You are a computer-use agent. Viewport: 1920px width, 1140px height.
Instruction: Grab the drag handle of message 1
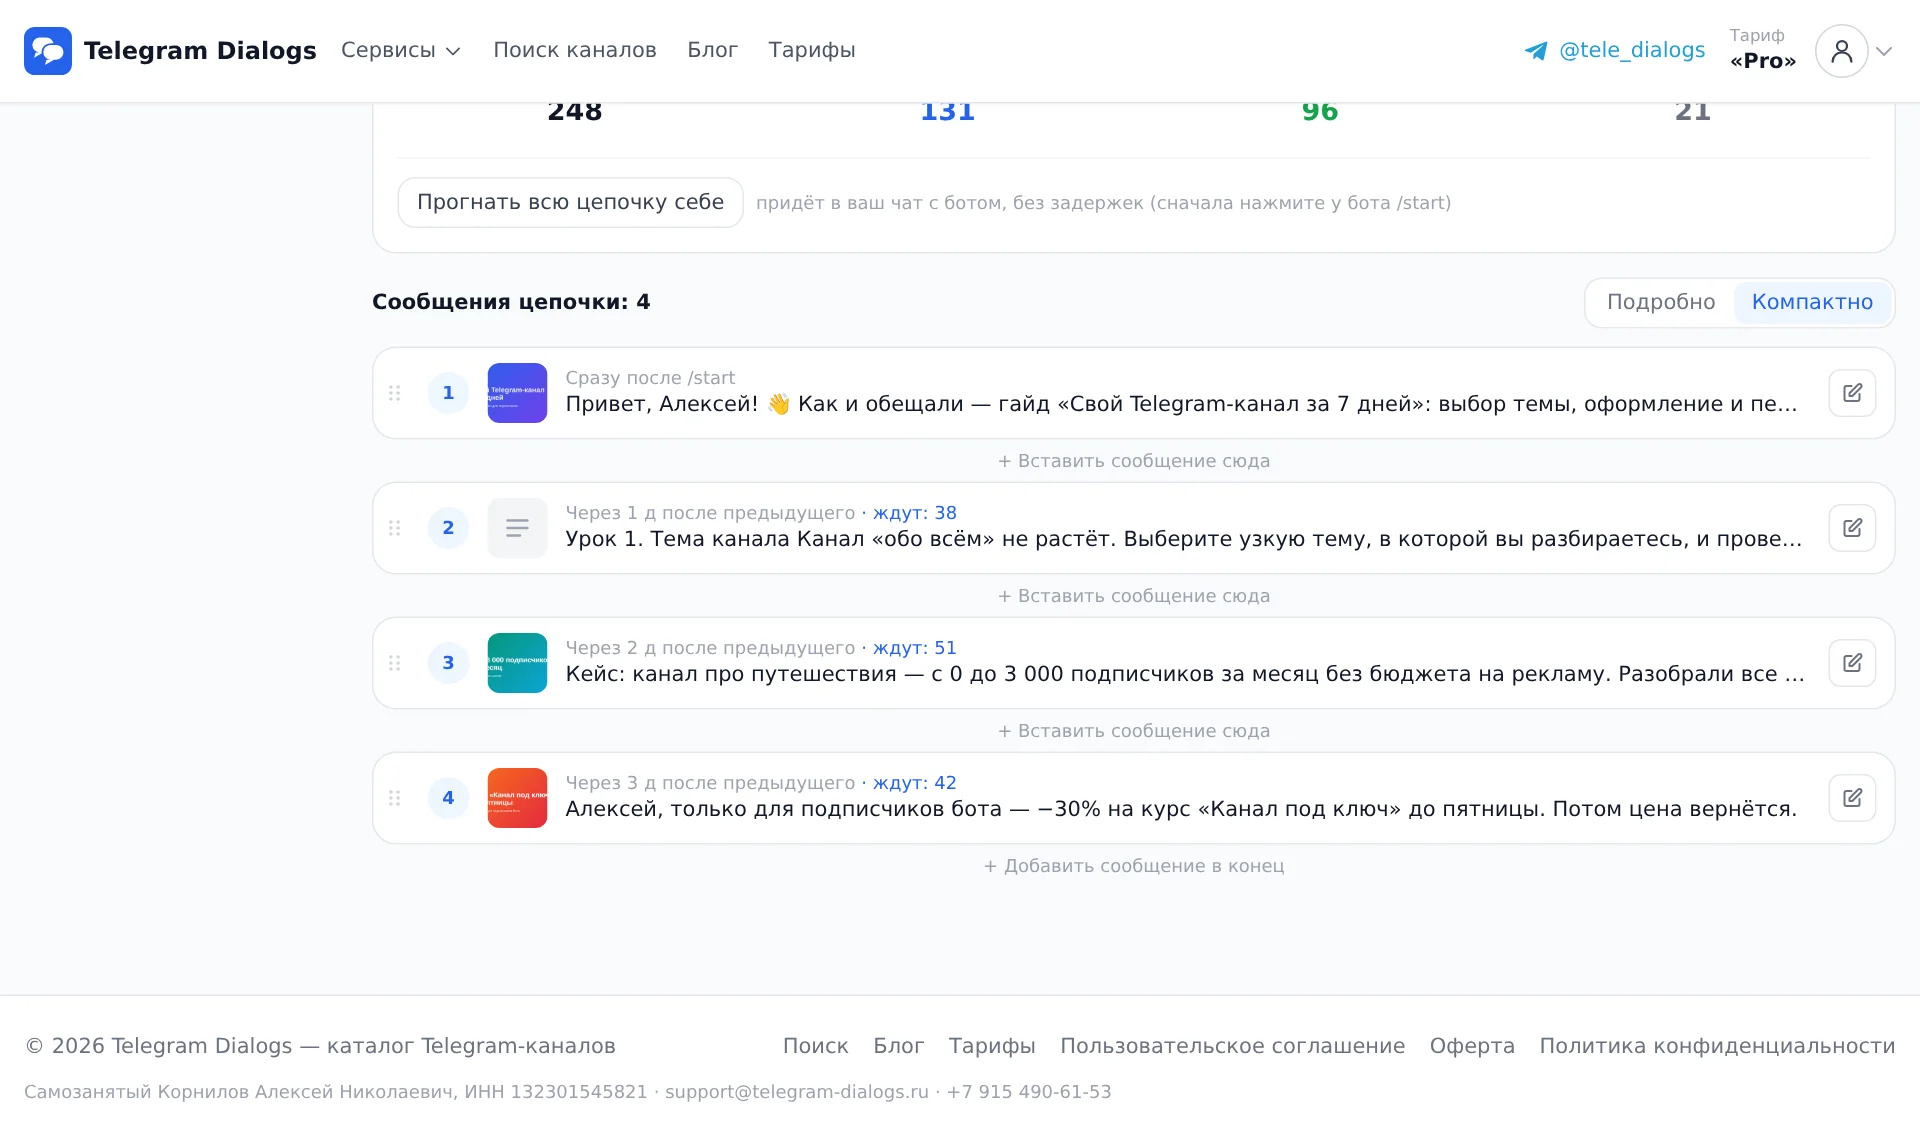[395, 393]
